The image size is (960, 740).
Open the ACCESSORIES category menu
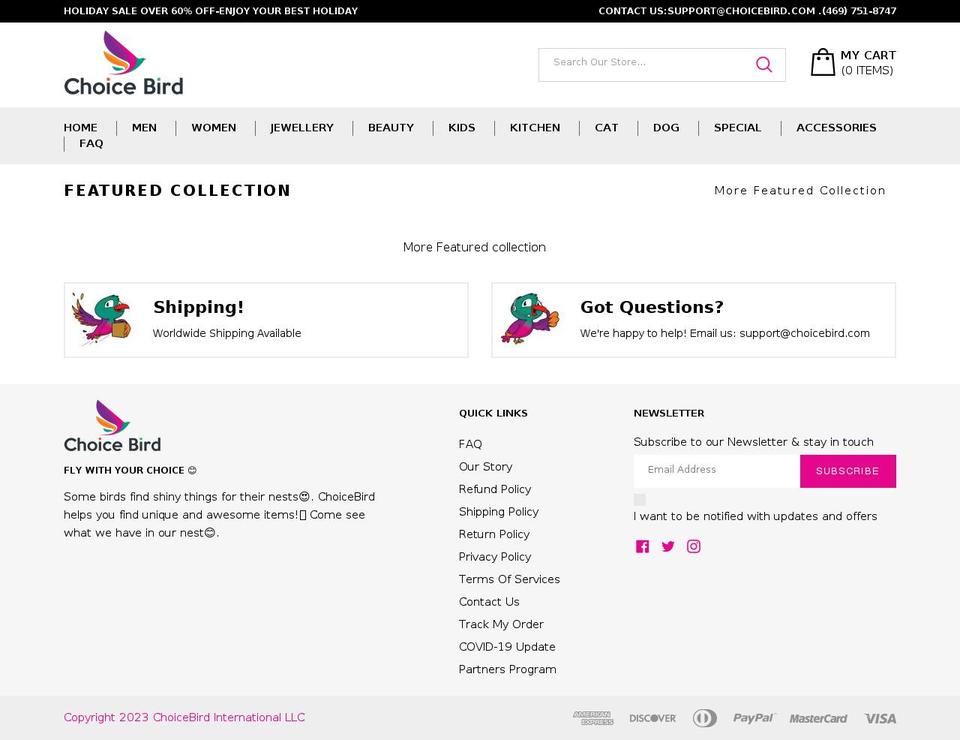(836, 127)
